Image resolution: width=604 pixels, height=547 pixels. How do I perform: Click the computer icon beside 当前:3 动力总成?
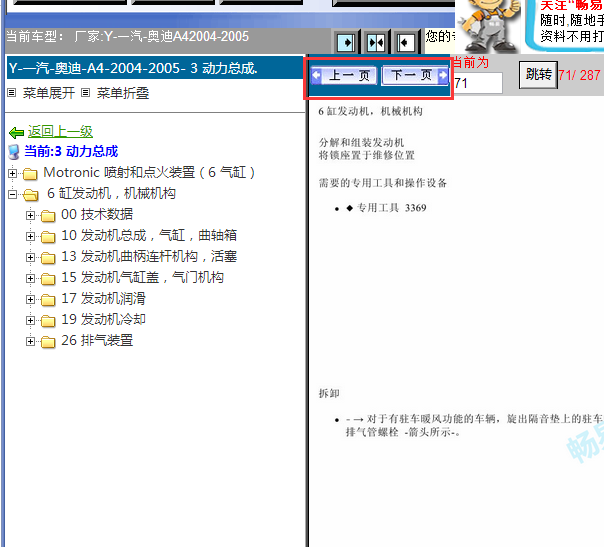14,152
